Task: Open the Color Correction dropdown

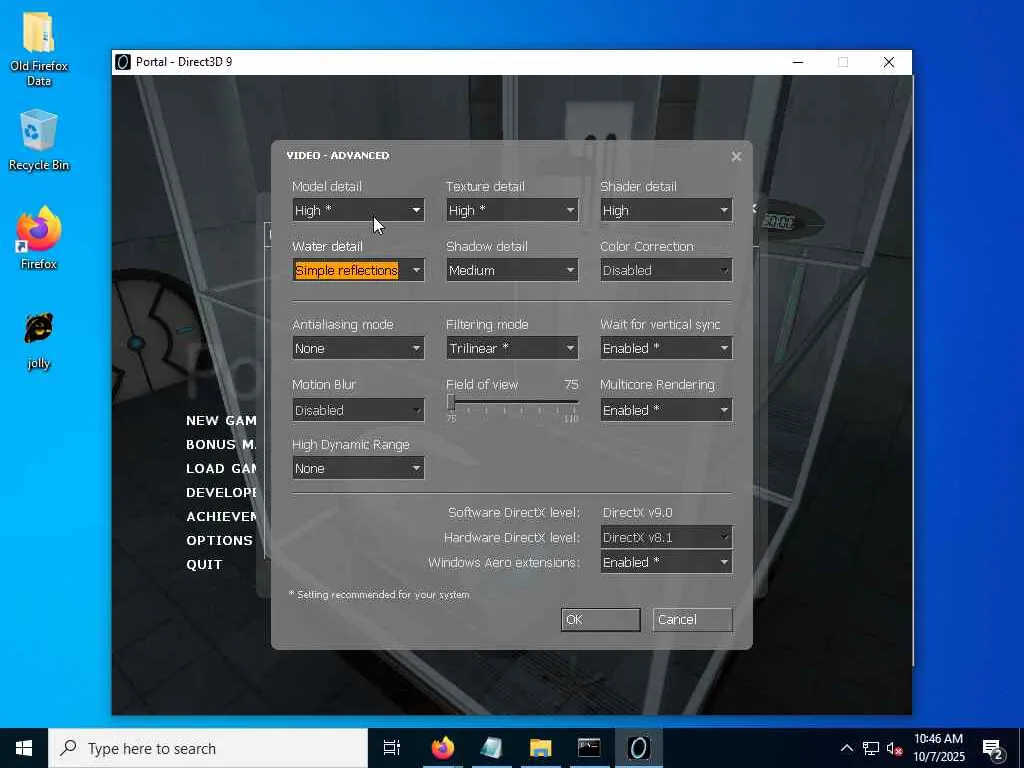Action: point(666,270)
